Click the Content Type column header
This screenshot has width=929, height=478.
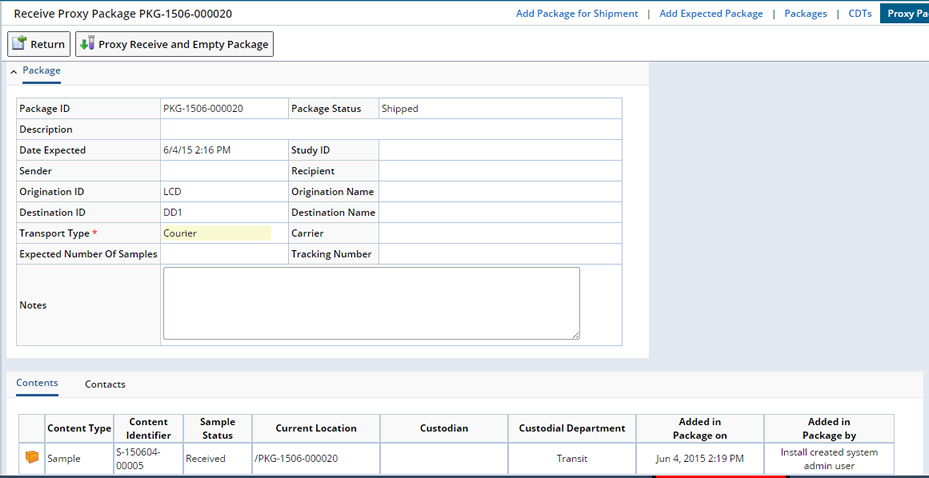click(x=79, y=428)
